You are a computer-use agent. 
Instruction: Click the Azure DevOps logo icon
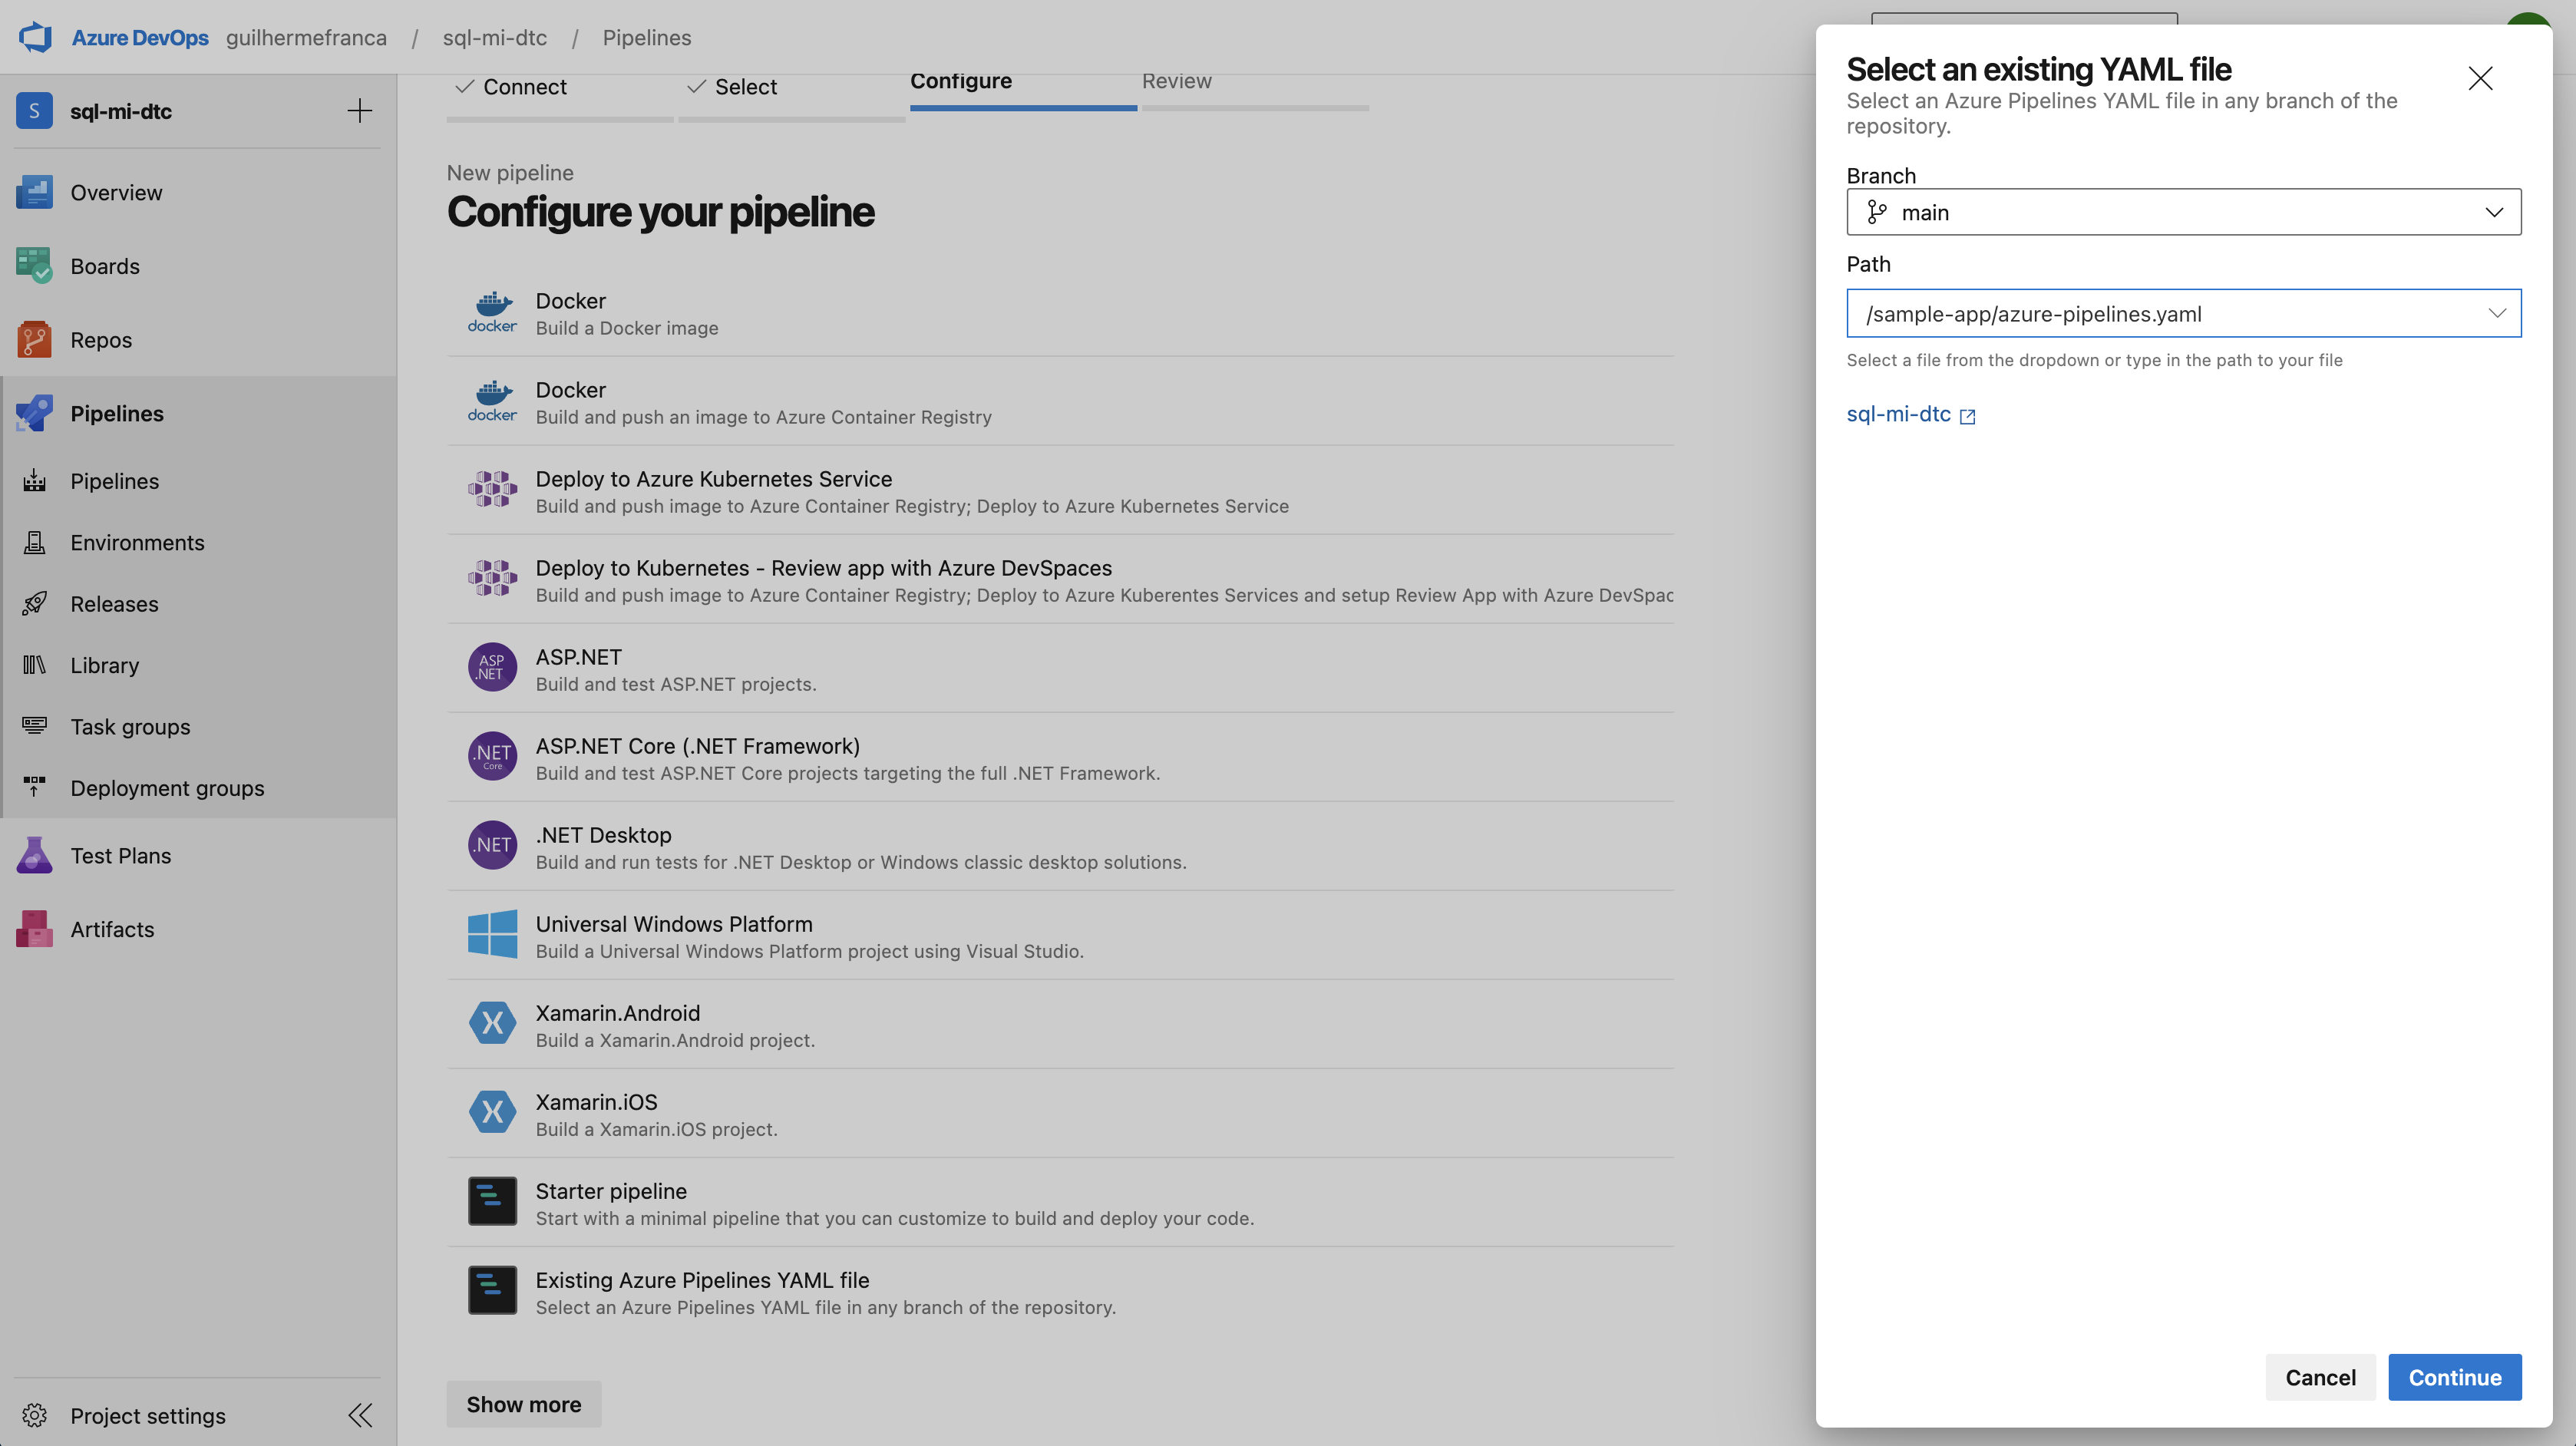coord(35,37)
